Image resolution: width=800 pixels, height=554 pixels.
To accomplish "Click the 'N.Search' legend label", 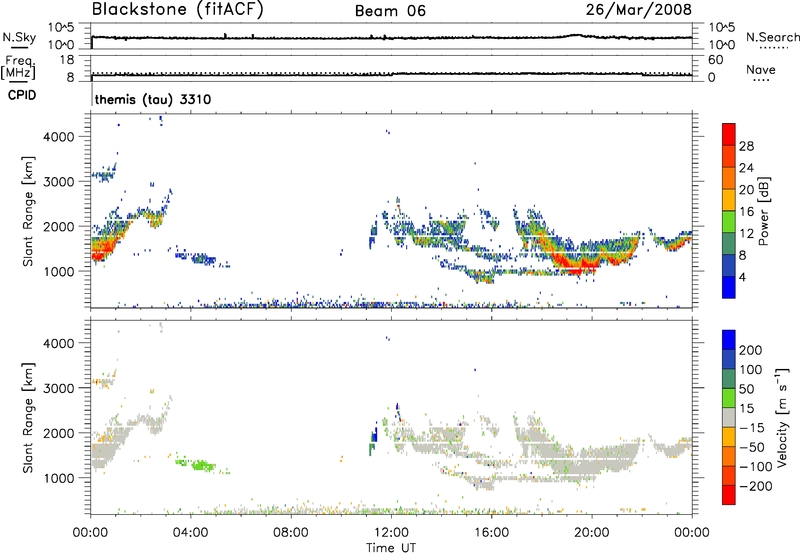I will point(772,37).
